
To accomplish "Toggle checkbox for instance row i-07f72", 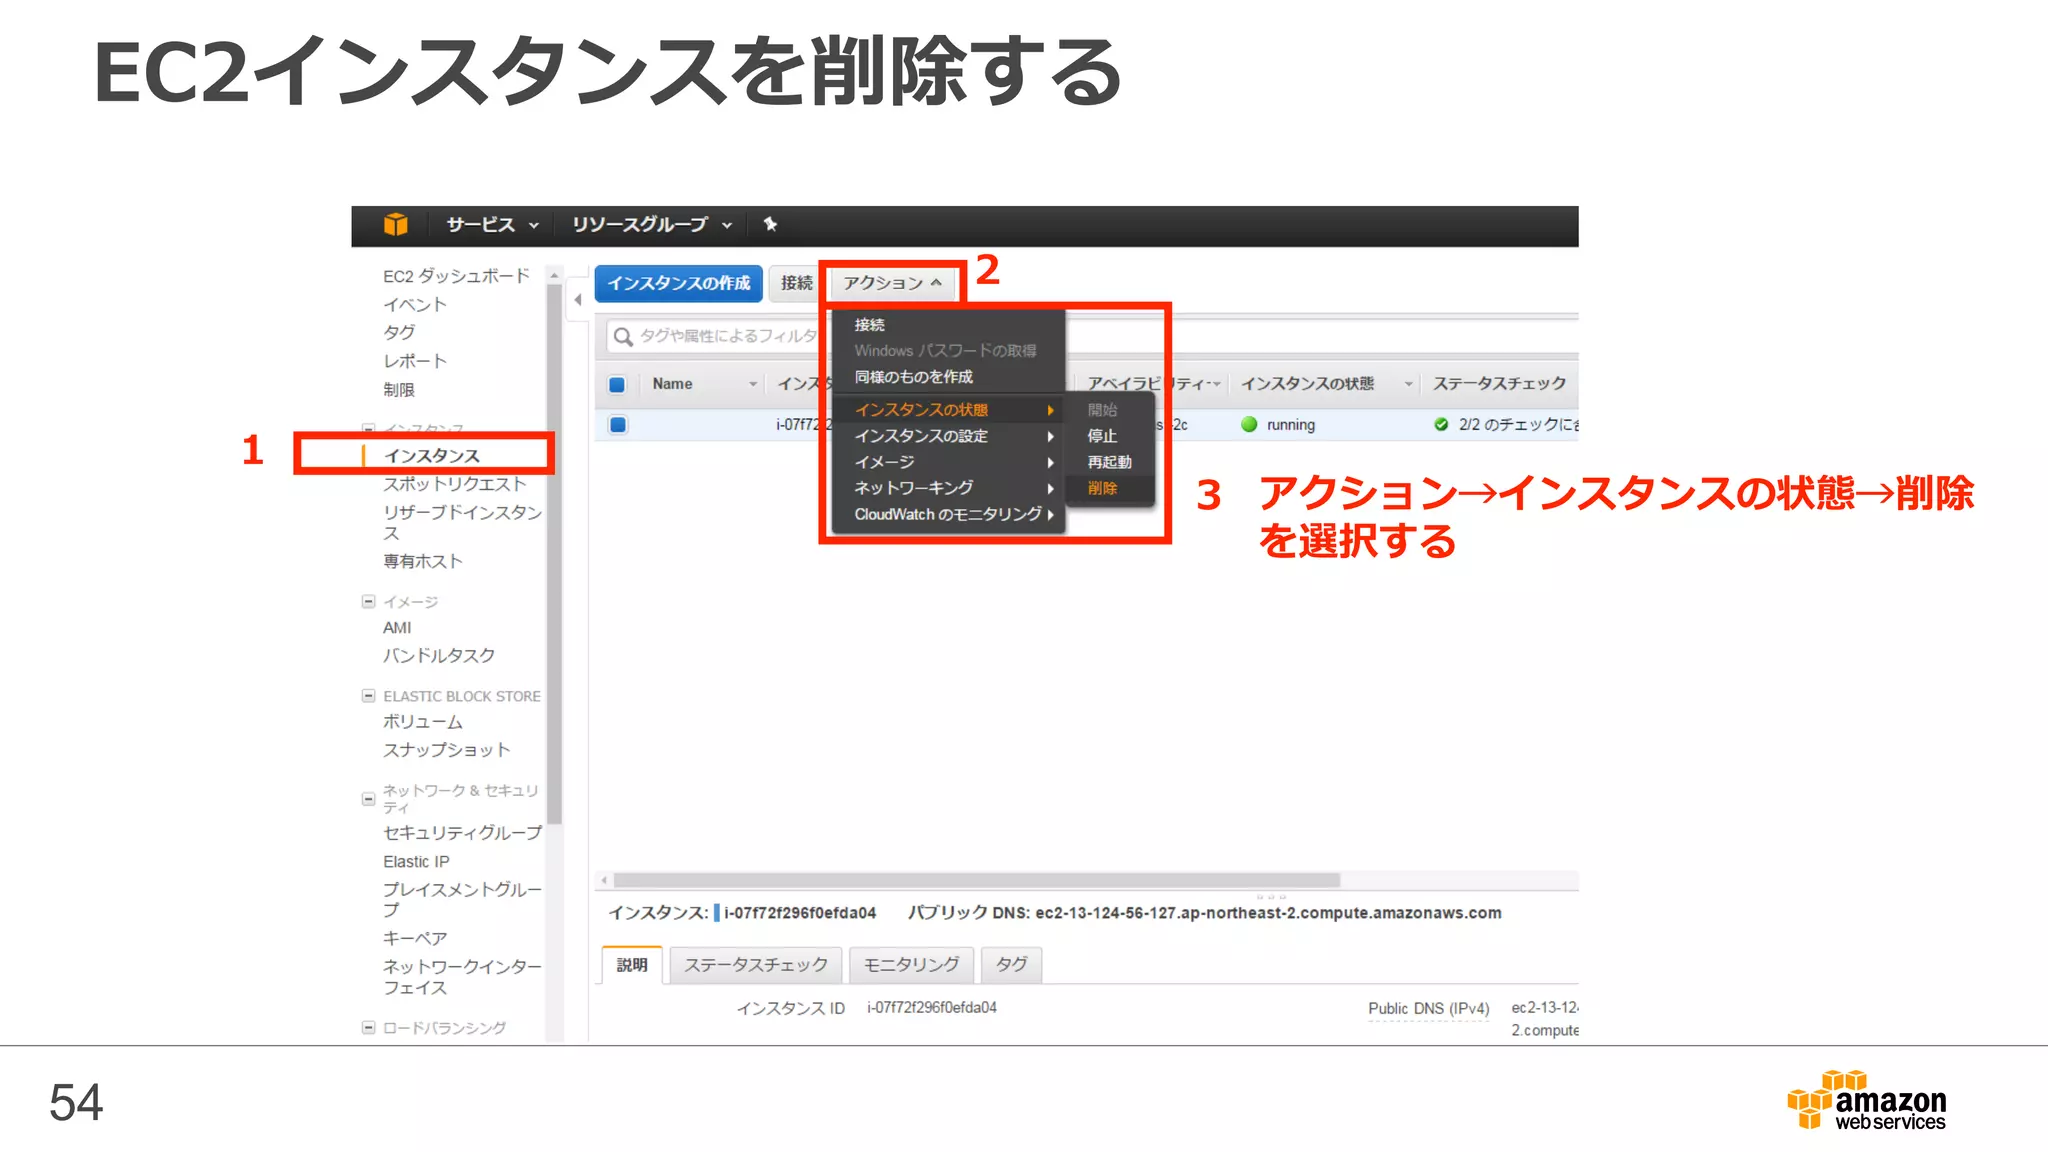I will coord(618,425).
